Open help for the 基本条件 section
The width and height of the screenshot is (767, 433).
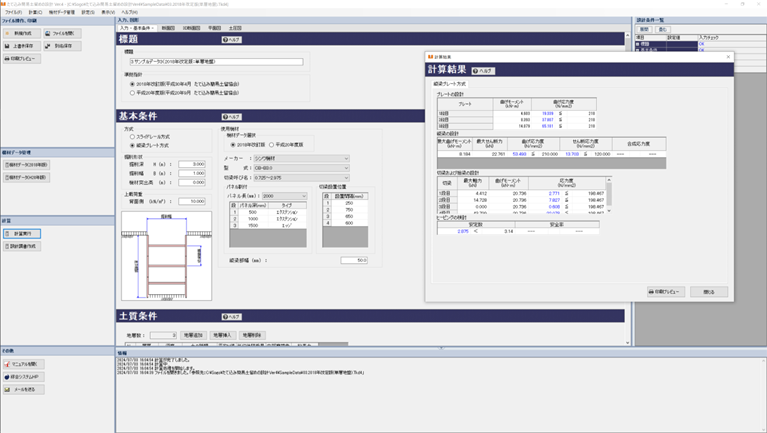tap(231, 117)
